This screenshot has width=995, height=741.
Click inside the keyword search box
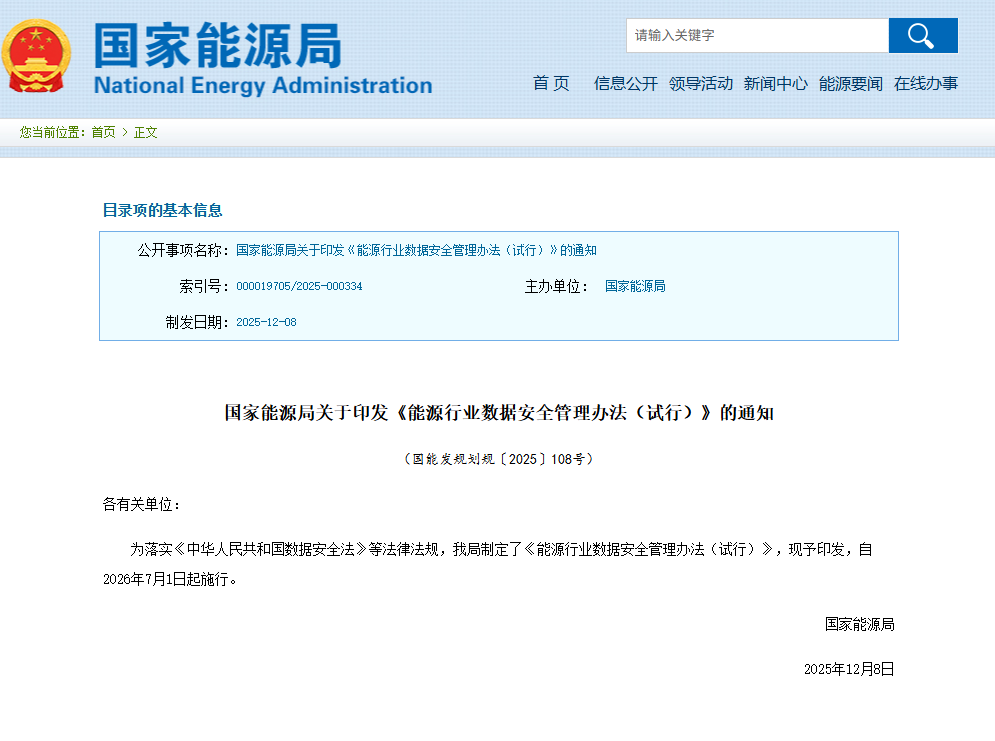(x=757, y=35)
